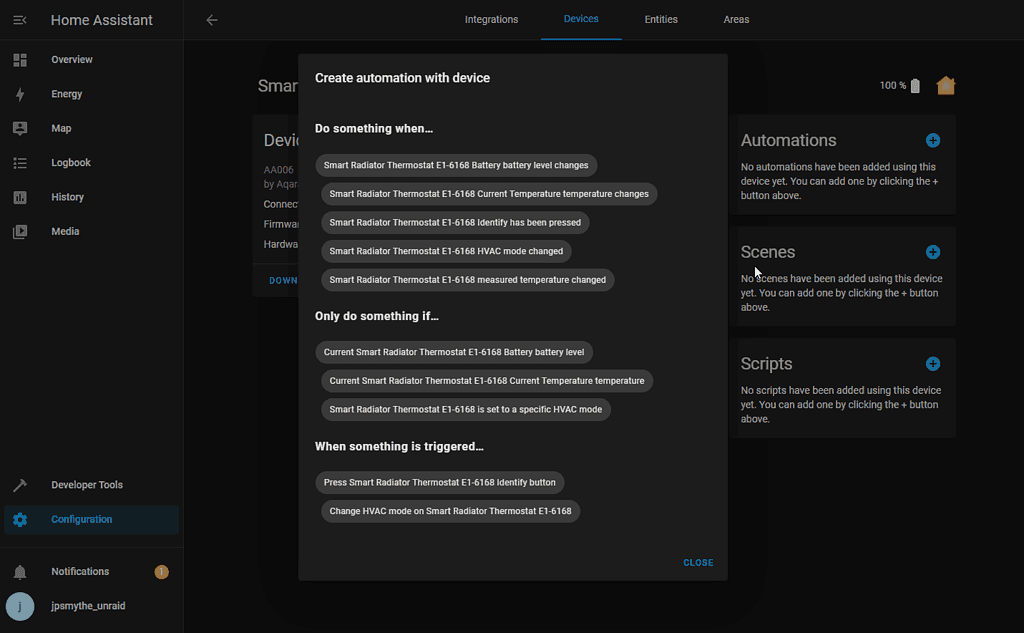
Task: Open Logbook in the sidebar
Action: [71, 163]
